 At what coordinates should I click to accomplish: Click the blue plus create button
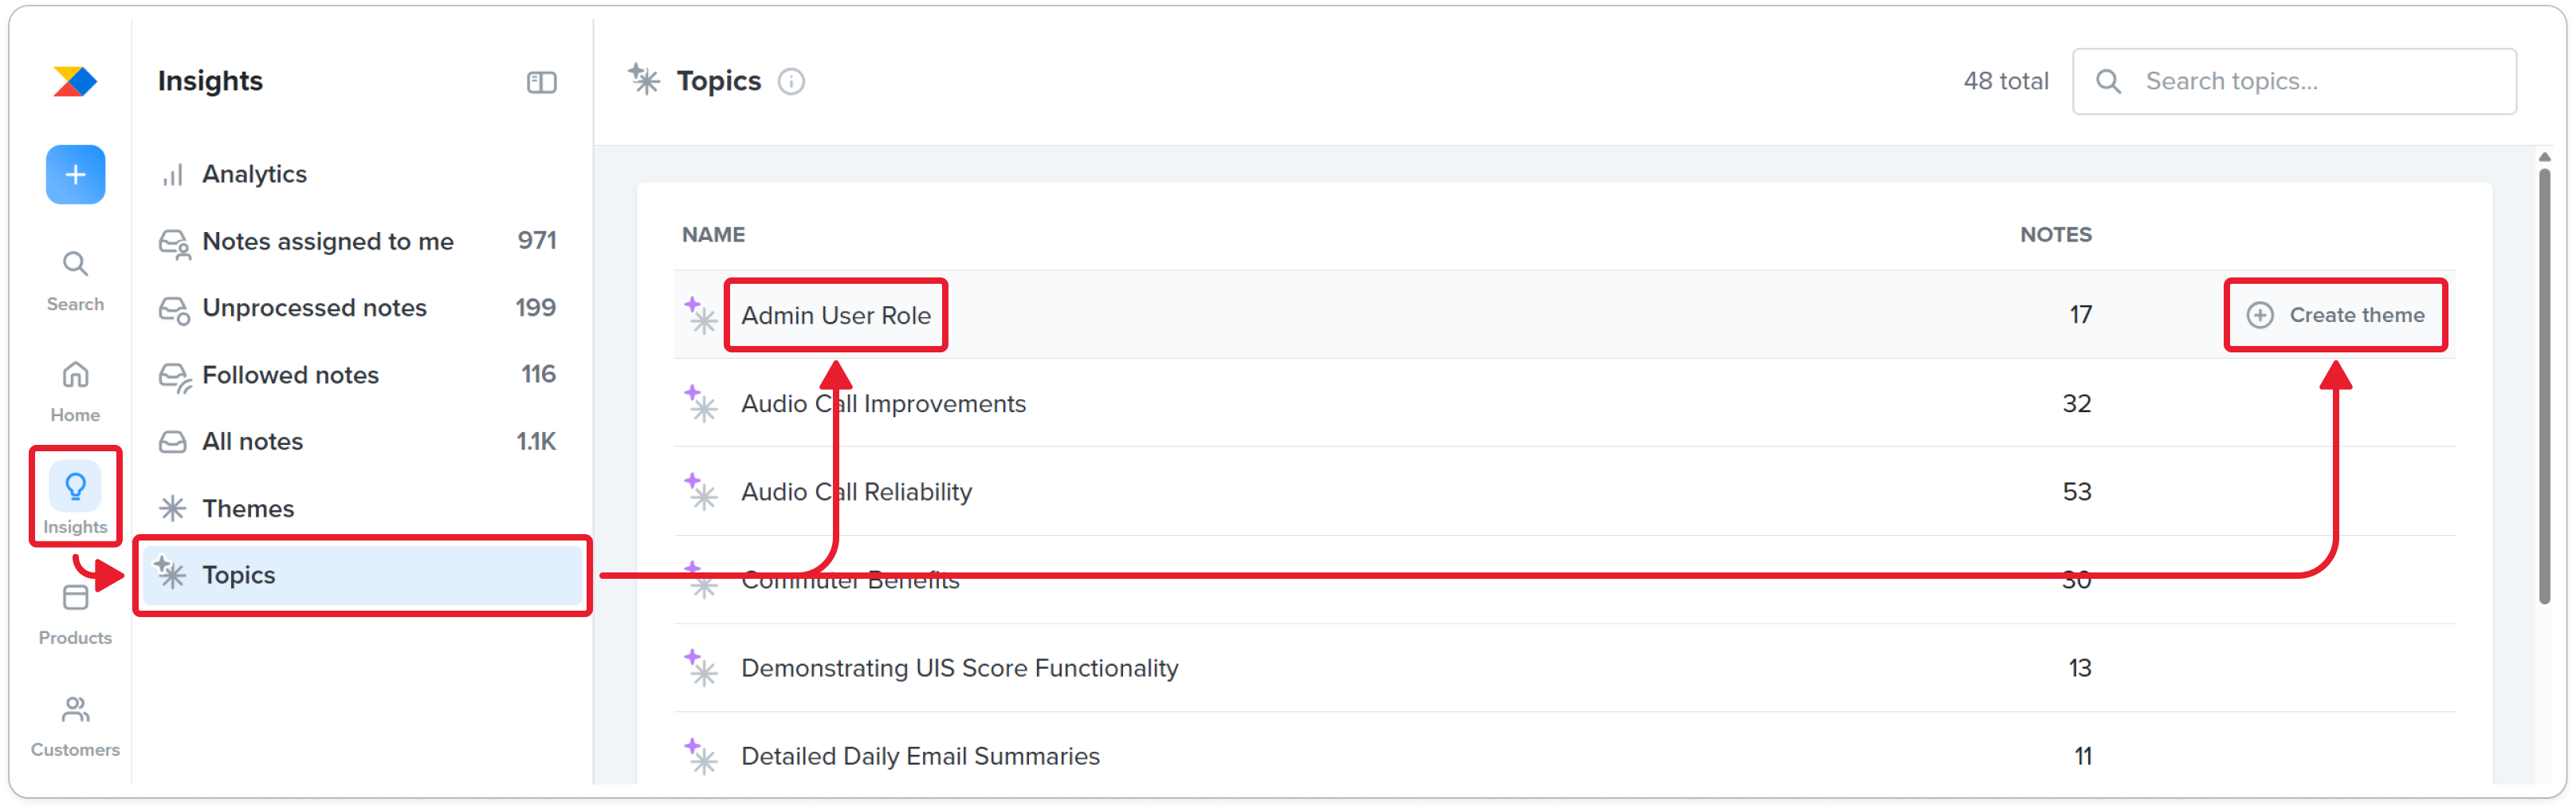point(75,175)
